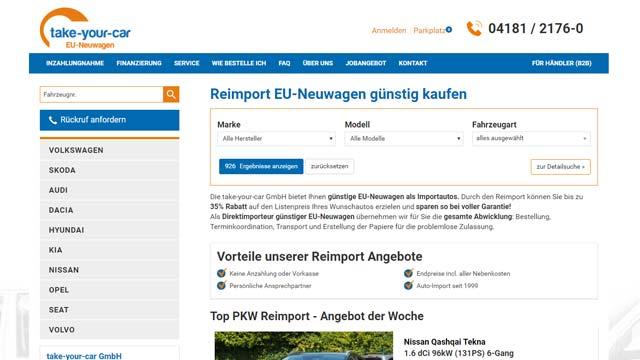Image resolution: width=640 pixels, height=360 pixels.
Task: Open the Modell dropdown Alle Modelle
Action: click(x=404, y=139)
